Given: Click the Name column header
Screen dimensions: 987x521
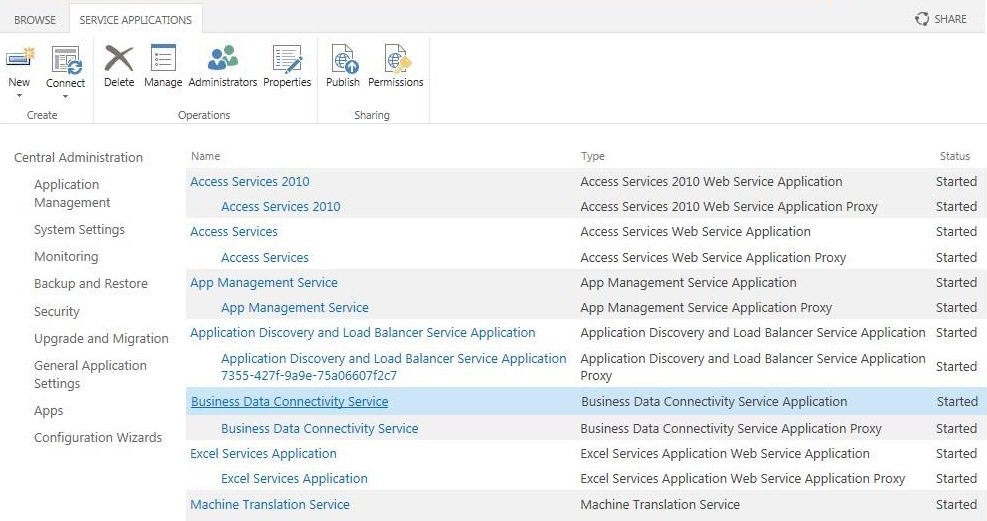Looking at the screenshot, I should pos(206,156).
